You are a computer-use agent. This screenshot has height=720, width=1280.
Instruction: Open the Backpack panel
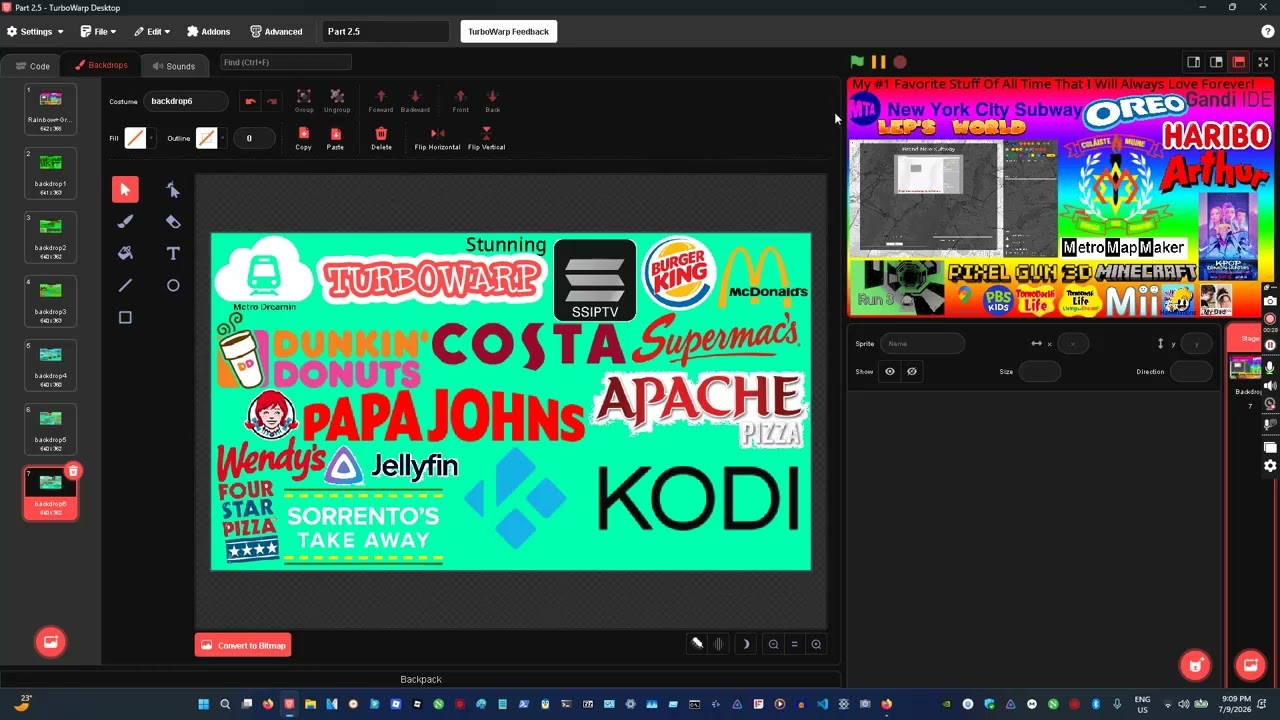pyautogui.click(x=420, y=679)
